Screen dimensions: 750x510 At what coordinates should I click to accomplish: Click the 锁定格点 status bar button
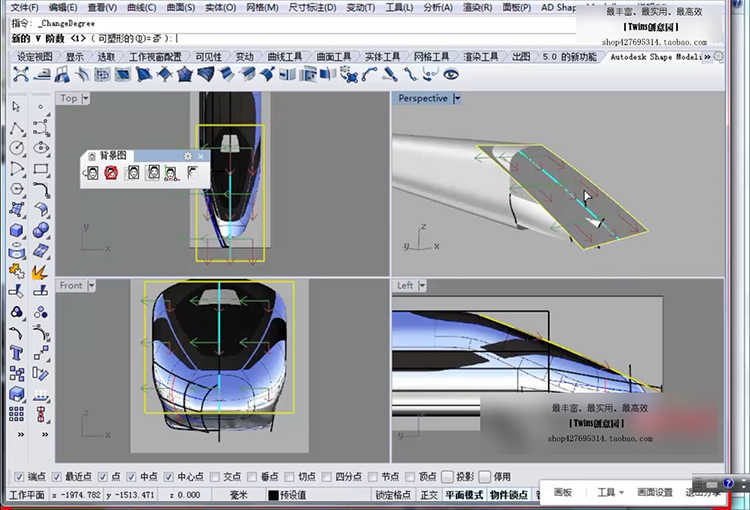click(393, 495)
